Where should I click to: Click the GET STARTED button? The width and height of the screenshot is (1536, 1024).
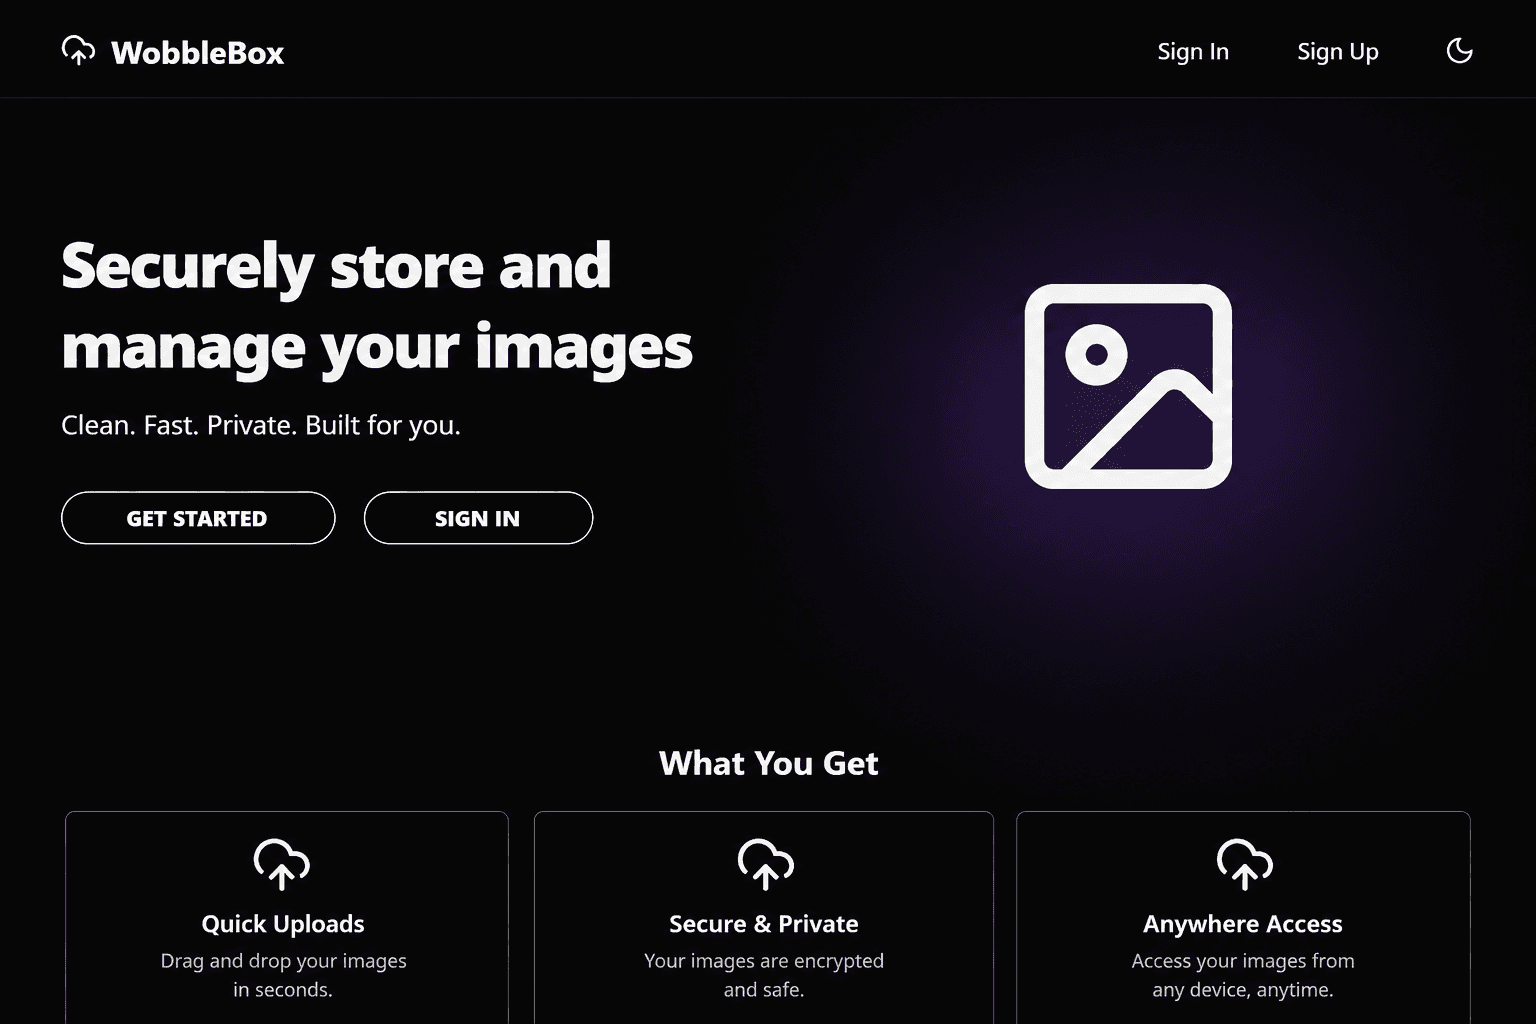click(x=198, y=518)
